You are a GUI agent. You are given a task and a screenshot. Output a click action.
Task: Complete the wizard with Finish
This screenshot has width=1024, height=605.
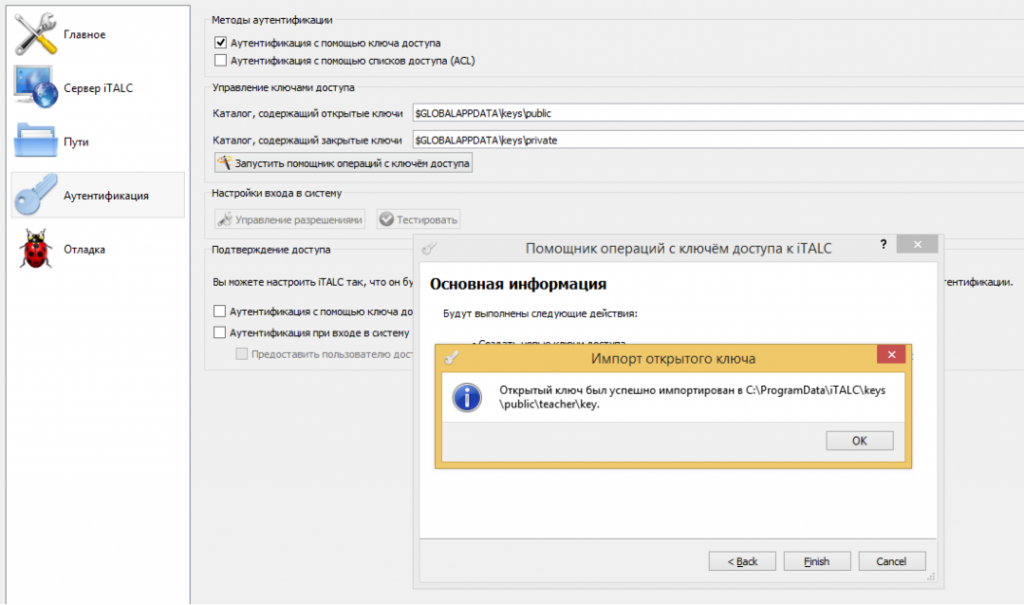coord(817,561)
